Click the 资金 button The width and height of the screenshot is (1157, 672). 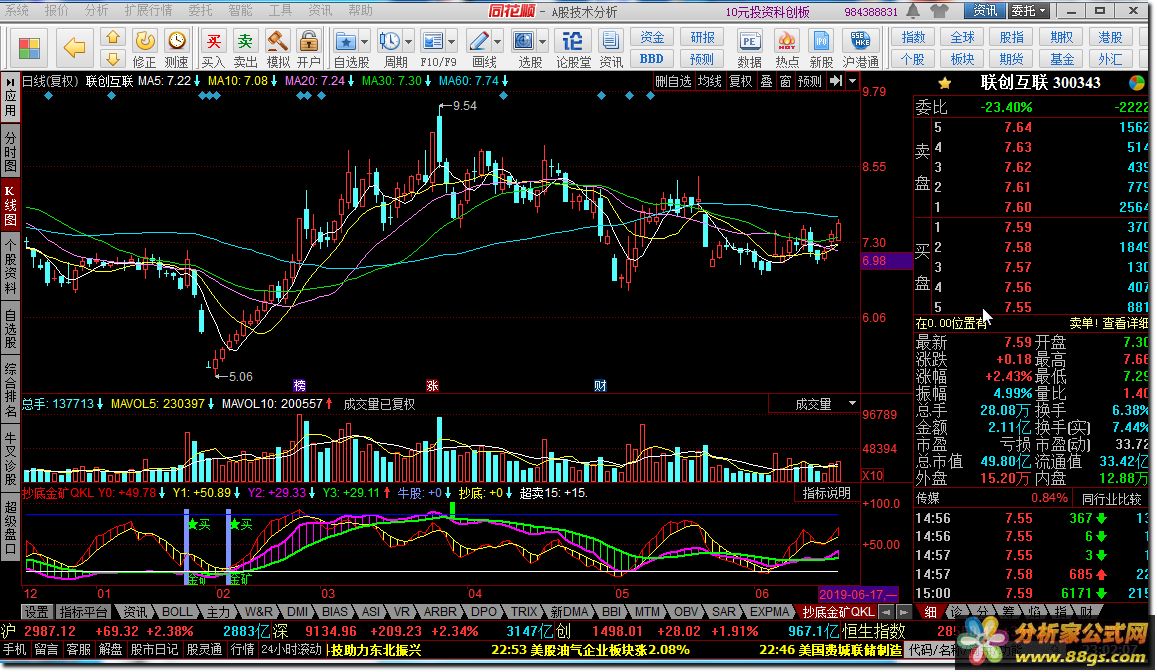coord(652,37)
